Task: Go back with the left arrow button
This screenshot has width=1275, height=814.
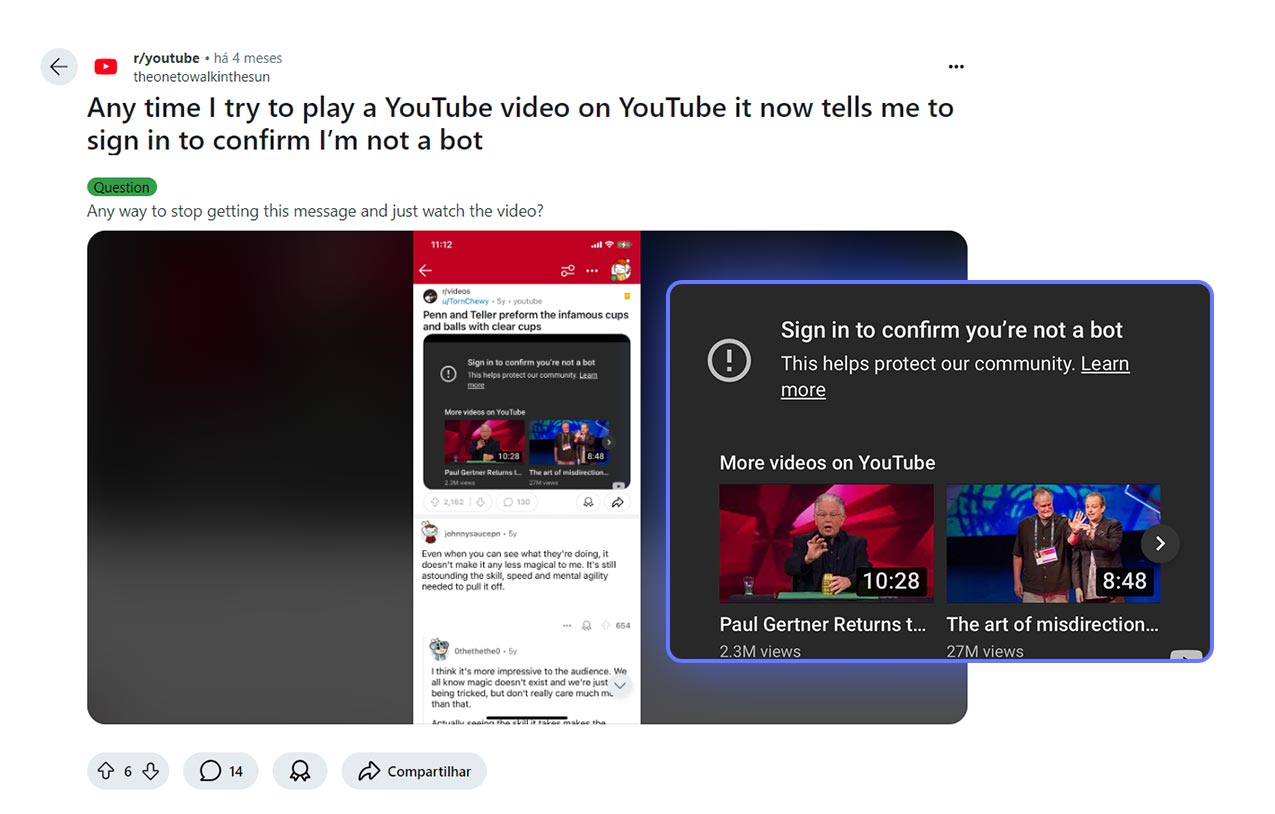Action: [x=59, y=67]
